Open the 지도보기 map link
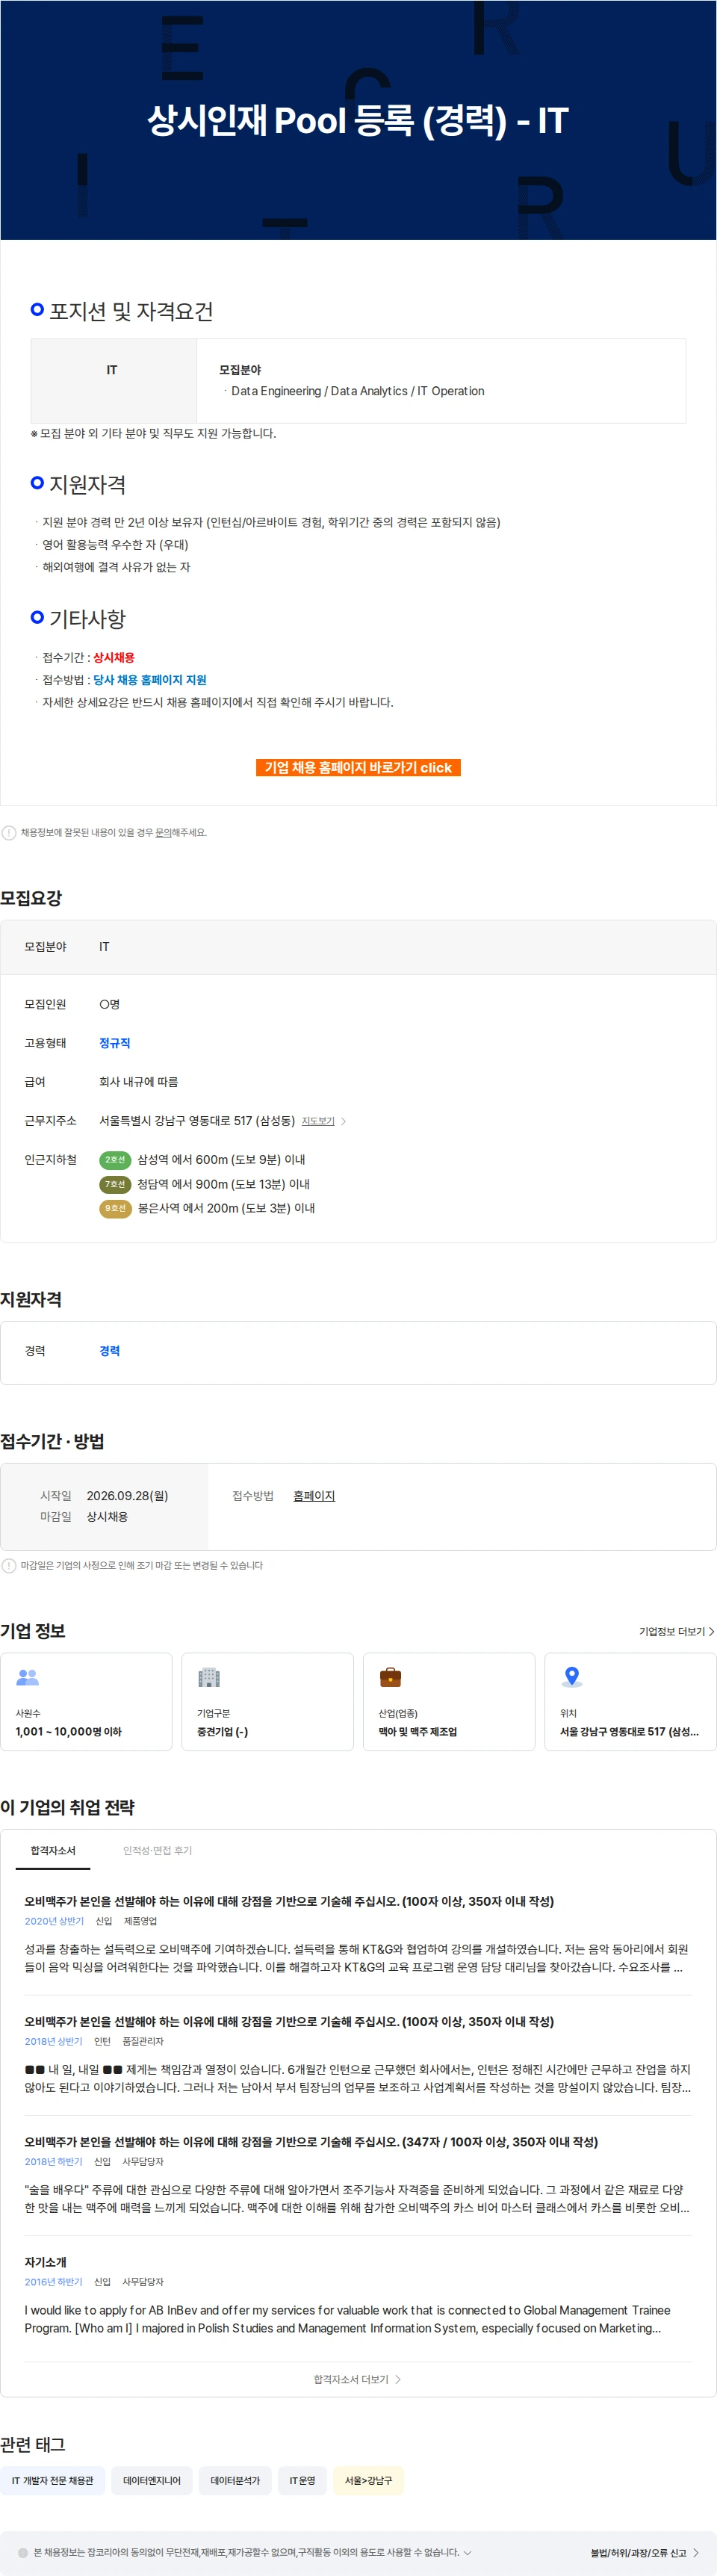Screen dimensions: 717x2576 (318, 1121)
